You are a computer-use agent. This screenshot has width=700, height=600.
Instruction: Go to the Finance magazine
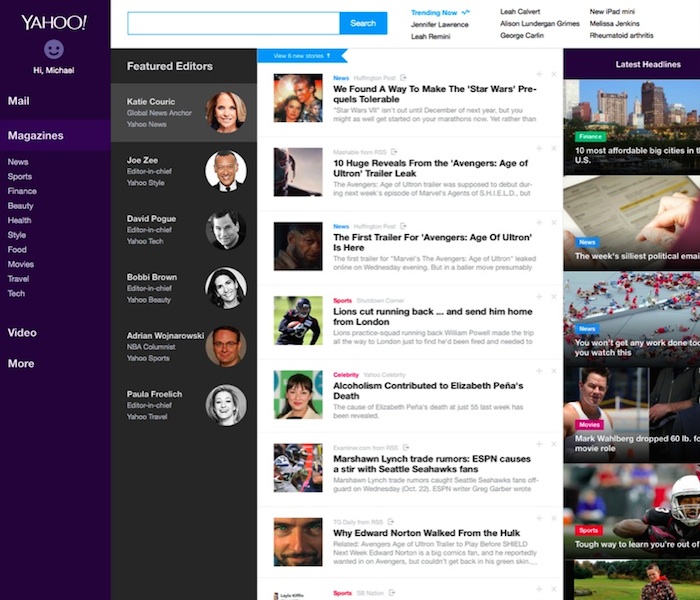pos(22,191)
